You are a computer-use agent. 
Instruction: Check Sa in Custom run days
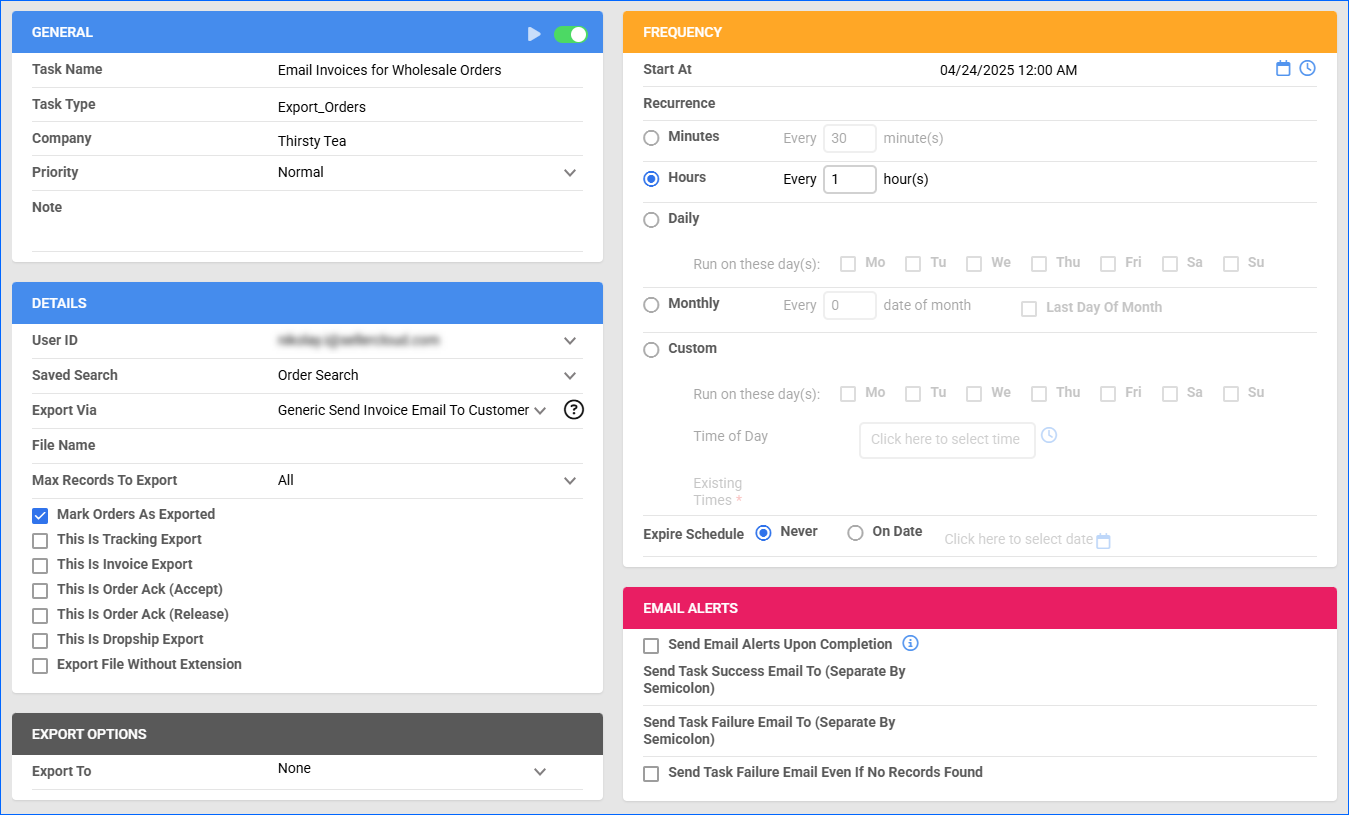coord(1170,394)
